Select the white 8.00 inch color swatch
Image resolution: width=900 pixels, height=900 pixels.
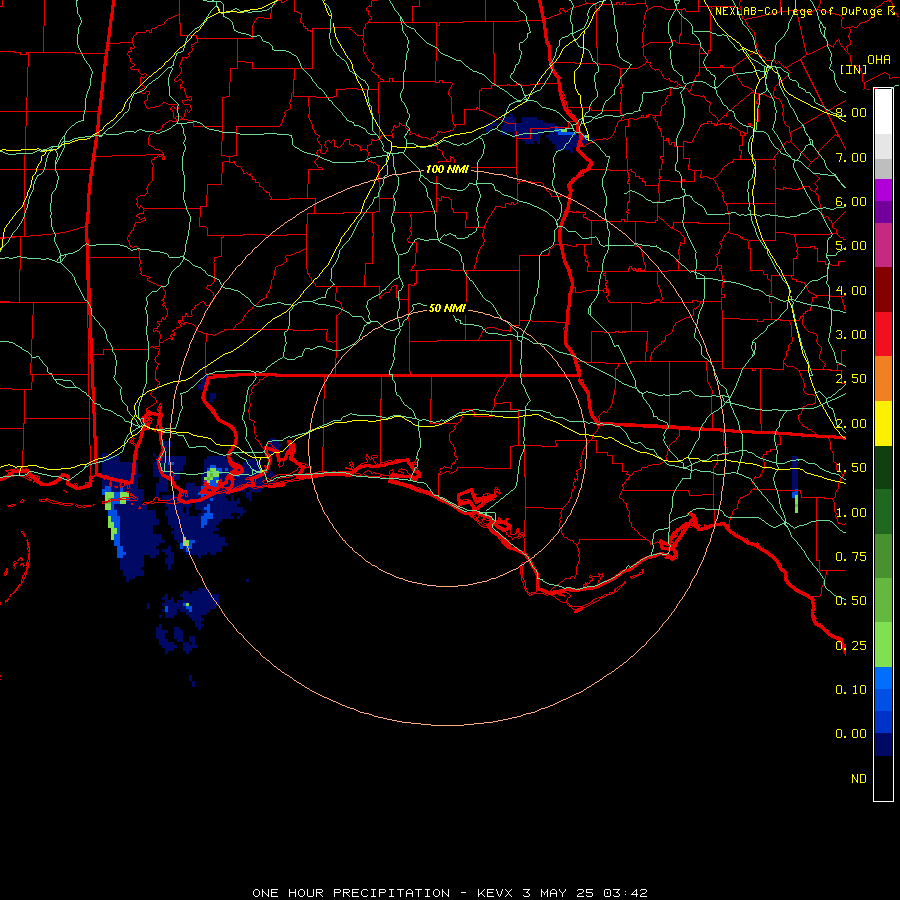click(x=883, y=111)
